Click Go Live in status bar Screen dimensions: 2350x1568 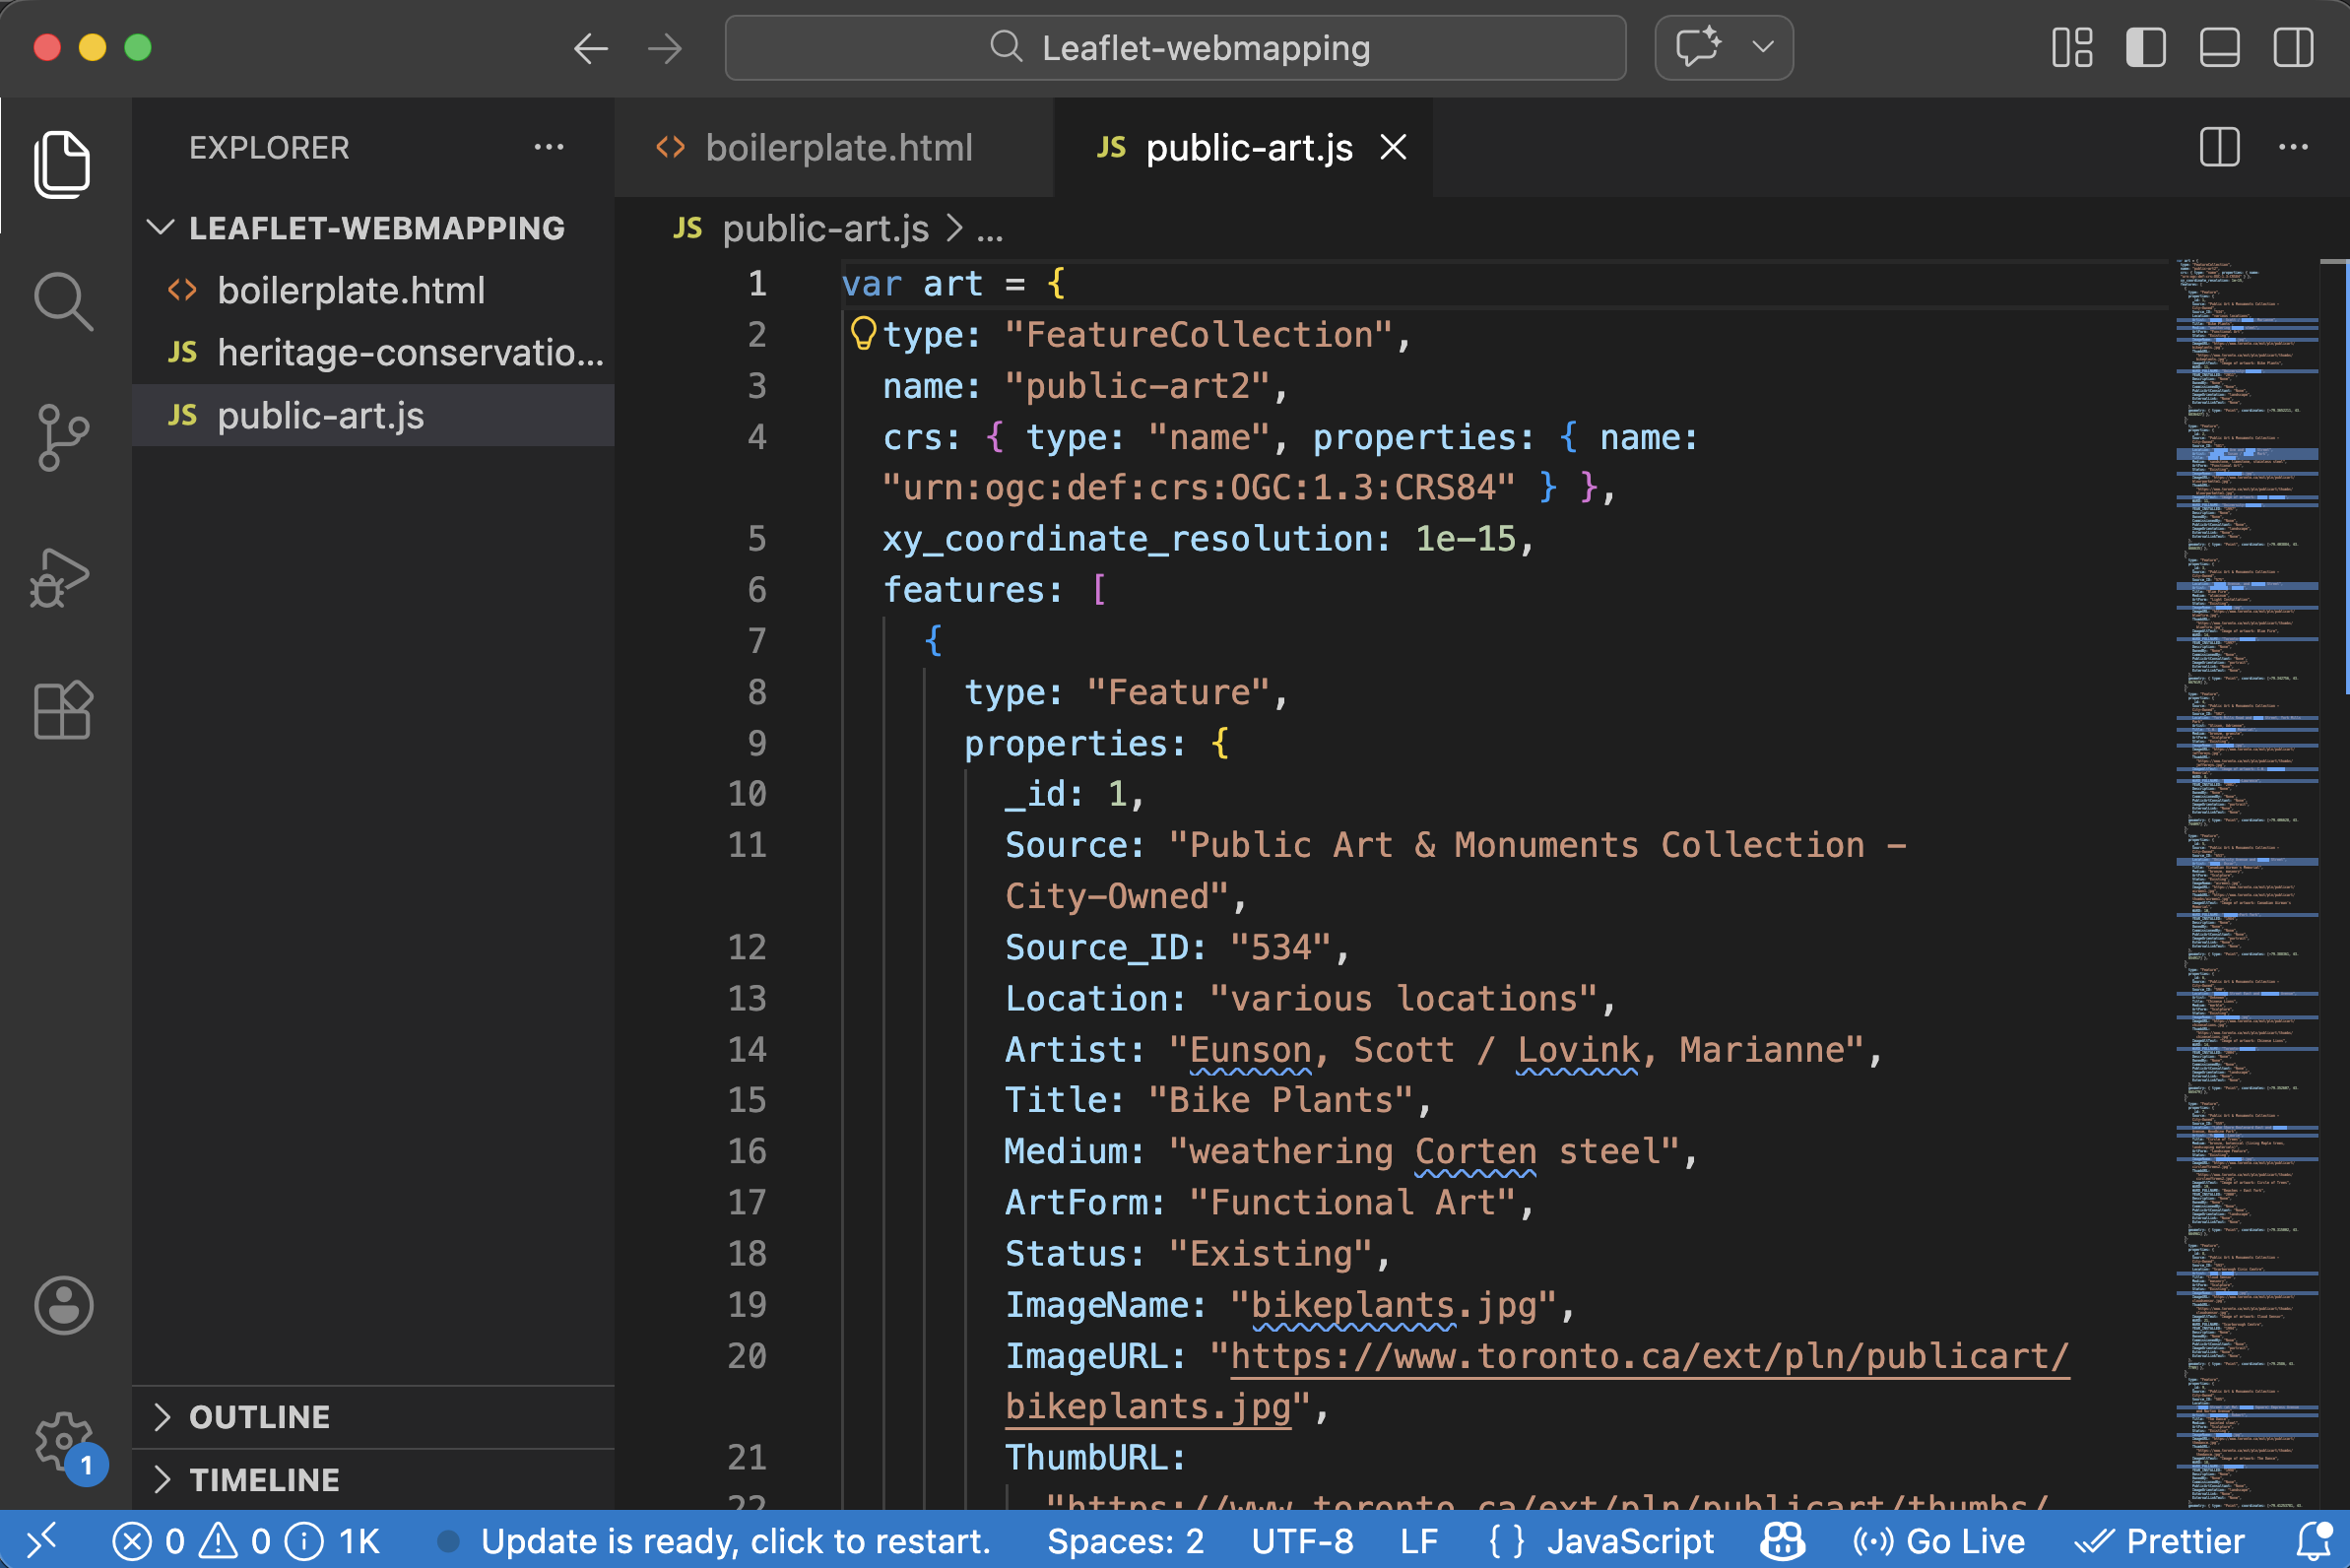click(1939, 1541)
